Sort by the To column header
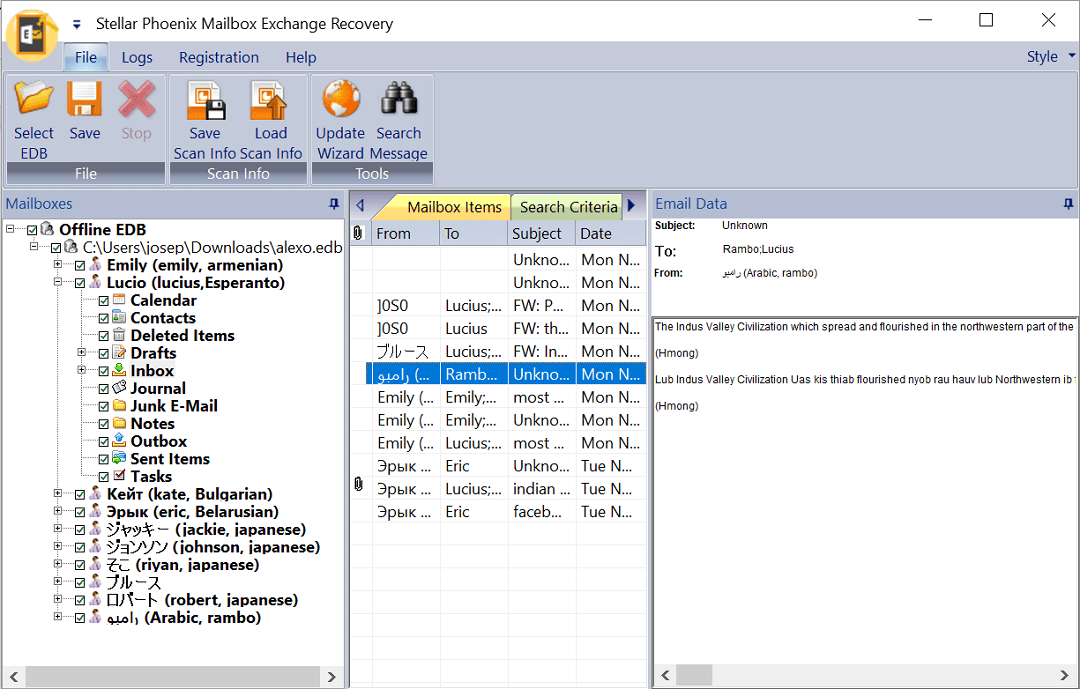The image size is (1080, 689). tap(474, 234)
